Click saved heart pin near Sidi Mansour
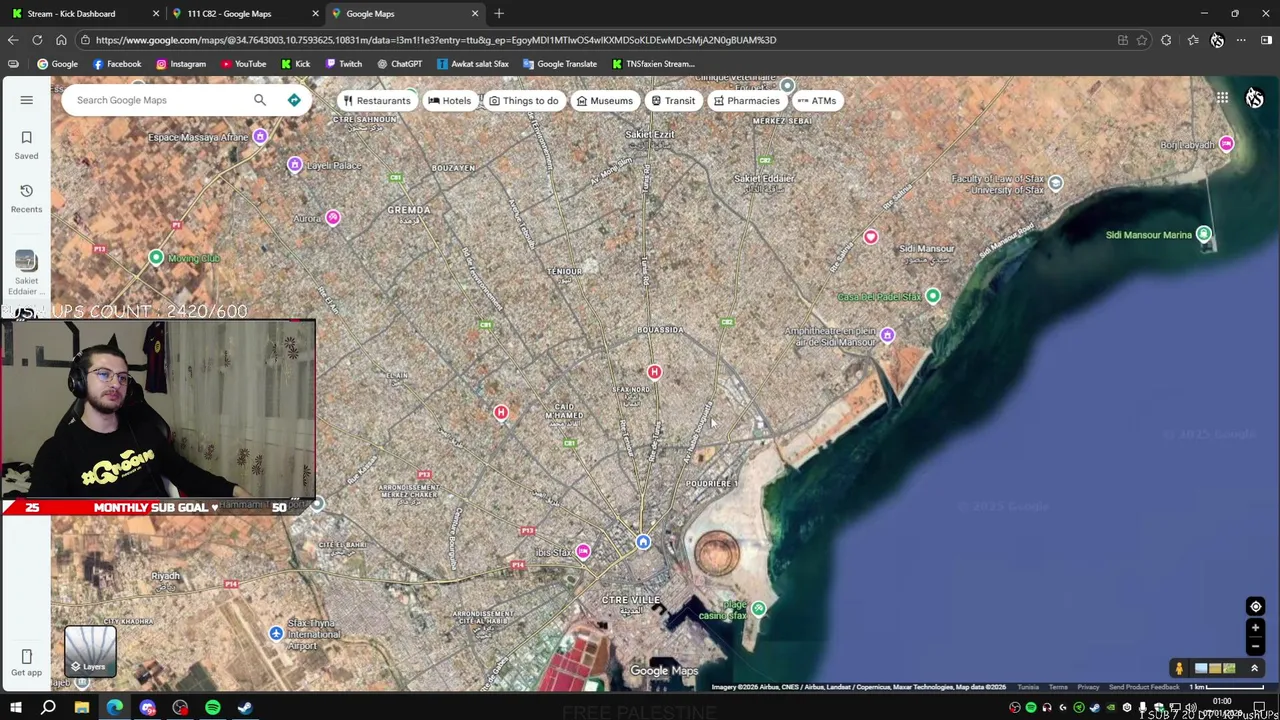 pyautogui.click(x=870, y=238)
